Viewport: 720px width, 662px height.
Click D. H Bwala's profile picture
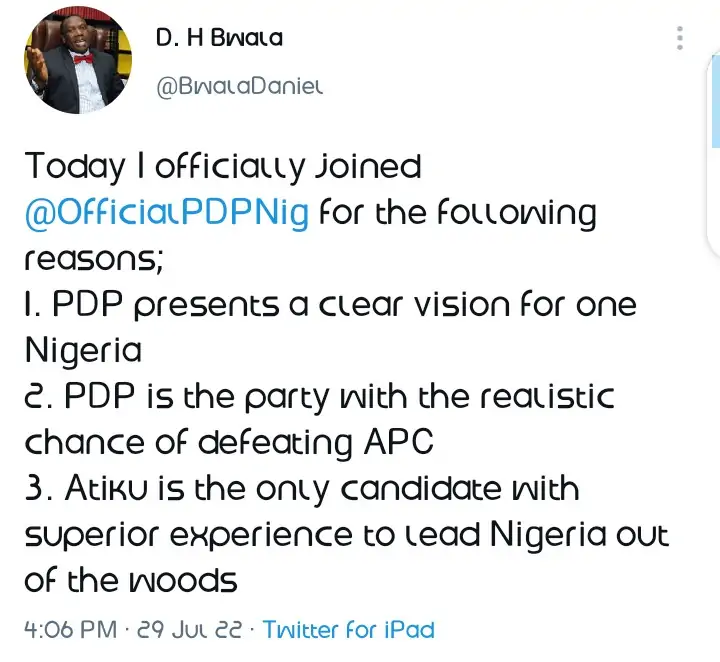pos(77,64)
